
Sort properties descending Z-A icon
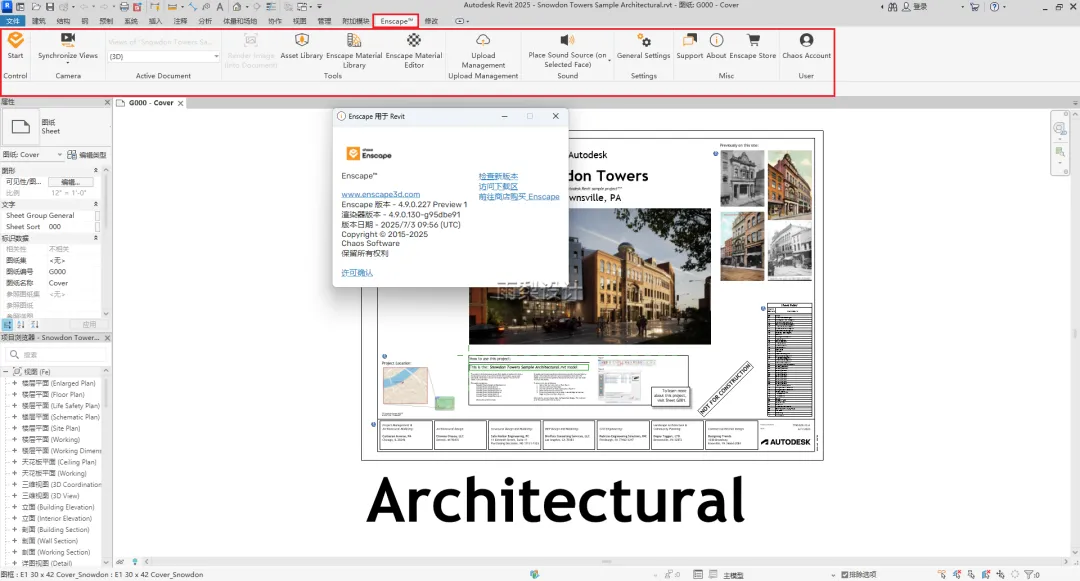[x=34, y=324]
